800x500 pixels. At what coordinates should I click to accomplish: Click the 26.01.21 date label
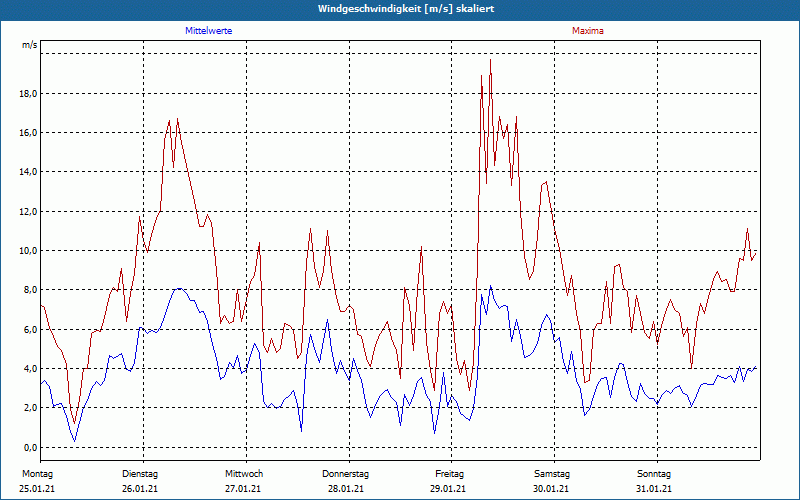pyautogui.click(x=140, y=489)
